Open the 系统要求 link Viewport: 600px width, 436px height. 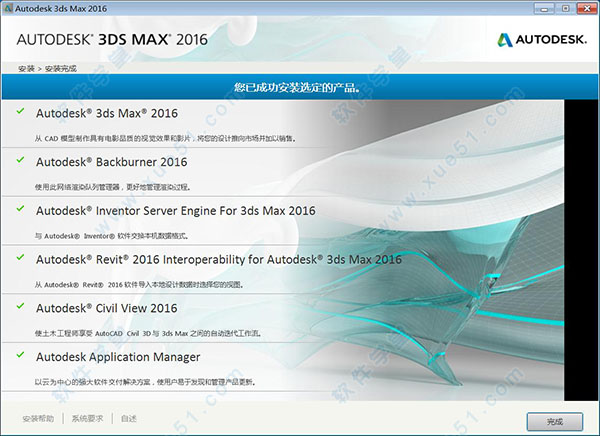pos(87,420)
